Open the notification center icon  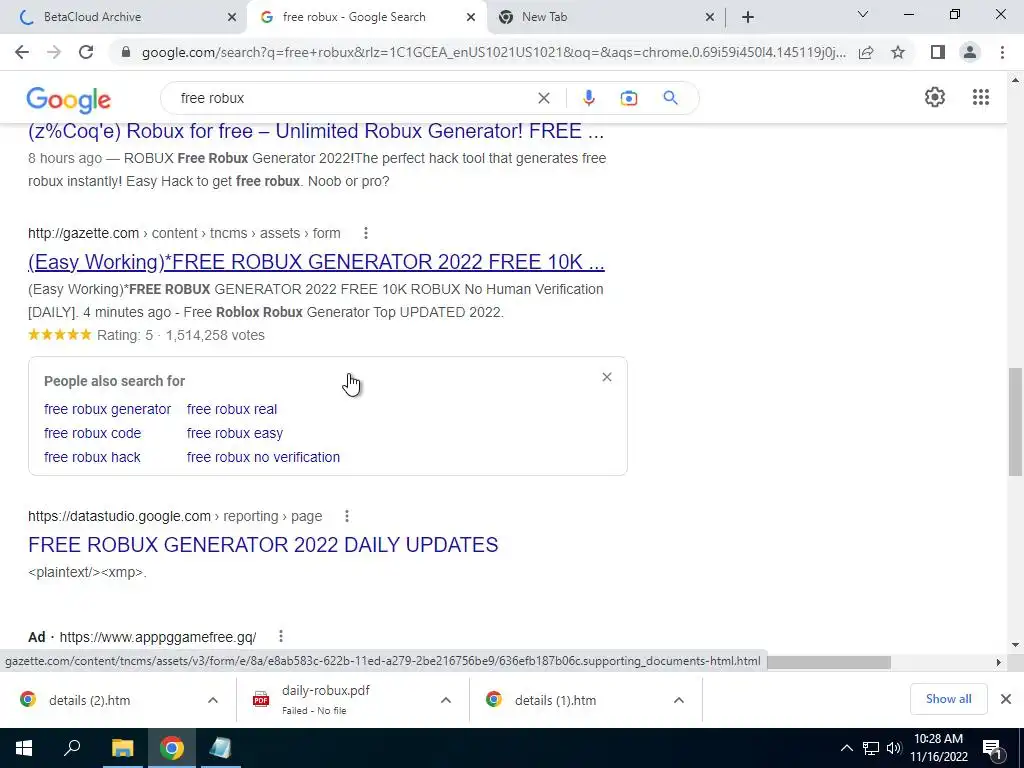click(992, 748)
